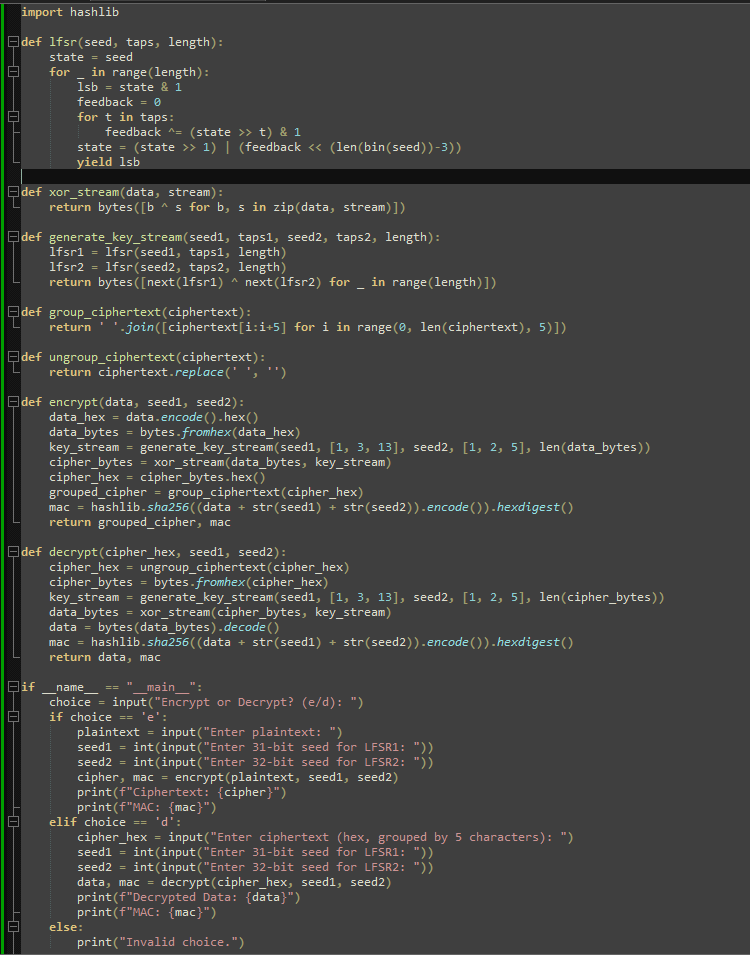Click 'cipher_hex = ungroup_ciphertext(cipher_hex)' line

(x=199, y=567)
